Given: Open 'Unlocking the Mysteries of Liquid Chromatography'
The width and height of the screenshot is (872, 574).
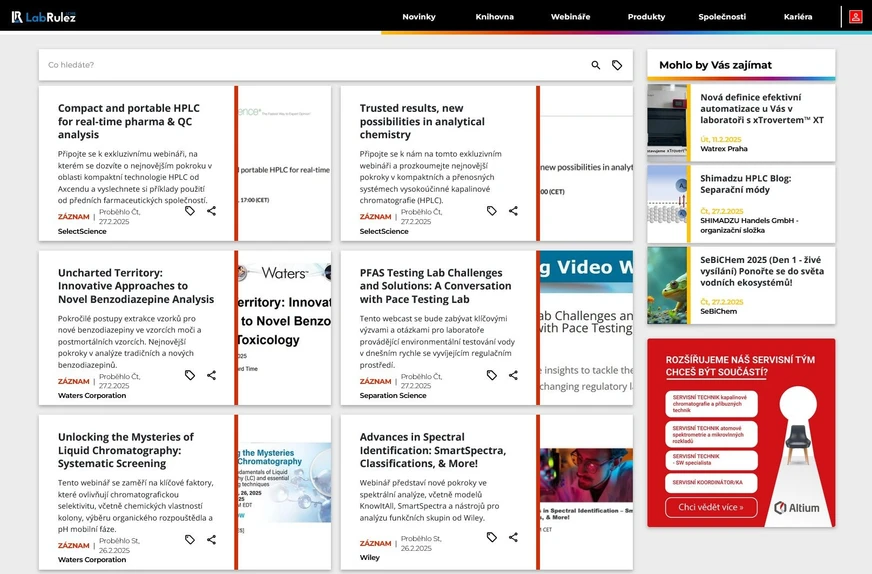Looking at the screenshot, I should click(x=126, y=450).
